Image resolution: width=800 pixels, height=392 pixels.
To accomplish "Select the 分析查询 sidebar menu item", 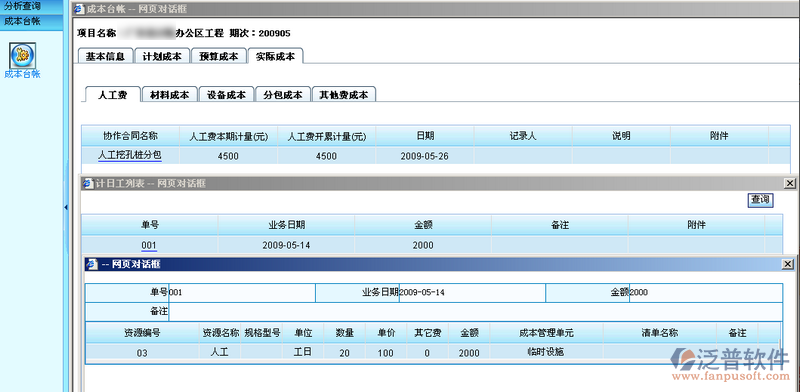I will coord(22,7).
